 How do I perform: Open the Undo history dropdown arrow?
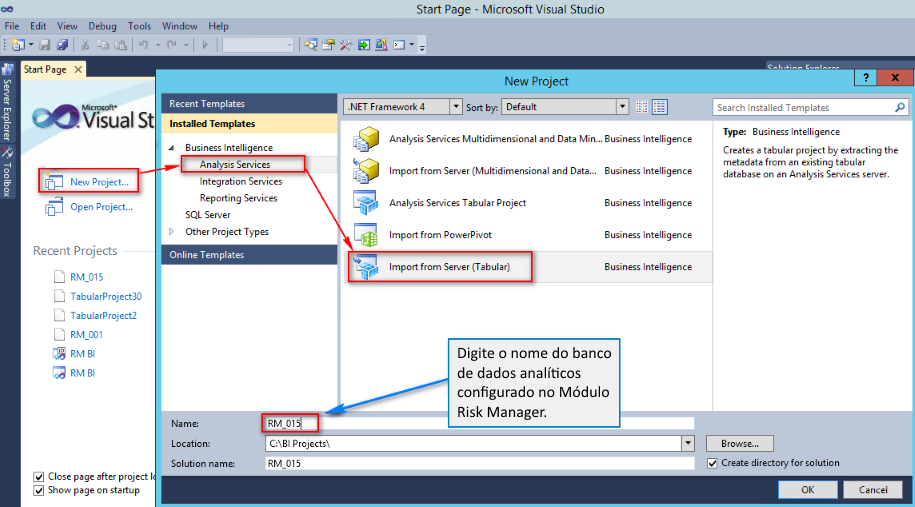pyautogui.click(x=158, y=45)
